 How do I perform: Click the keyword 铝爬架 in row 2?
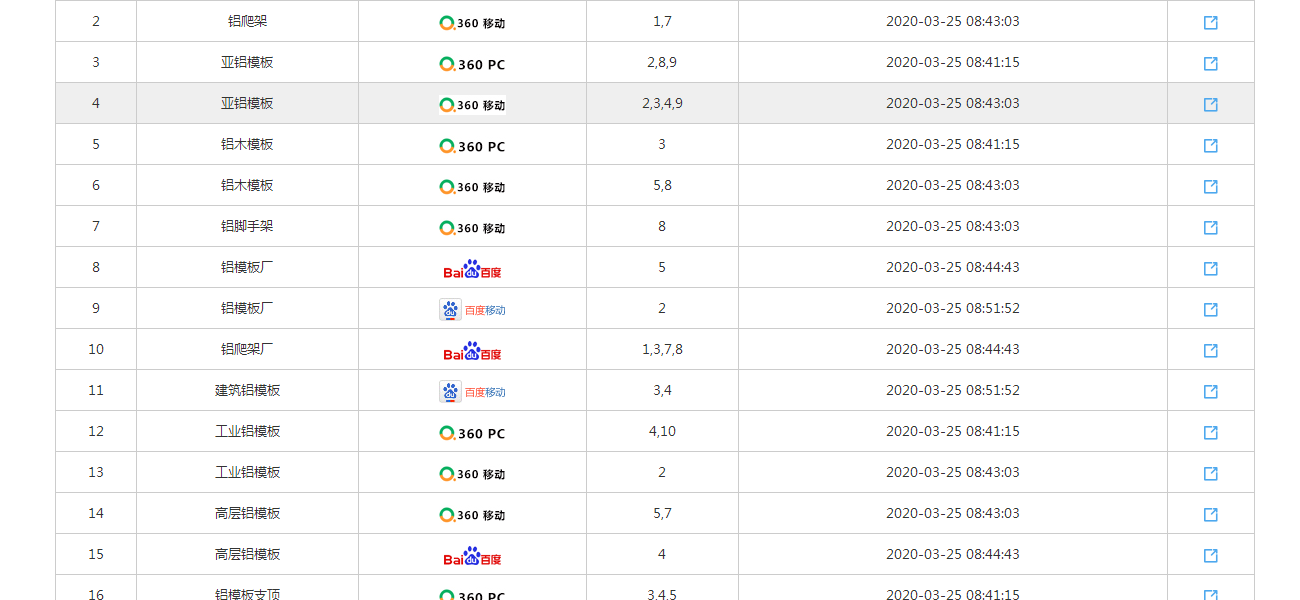247,21
